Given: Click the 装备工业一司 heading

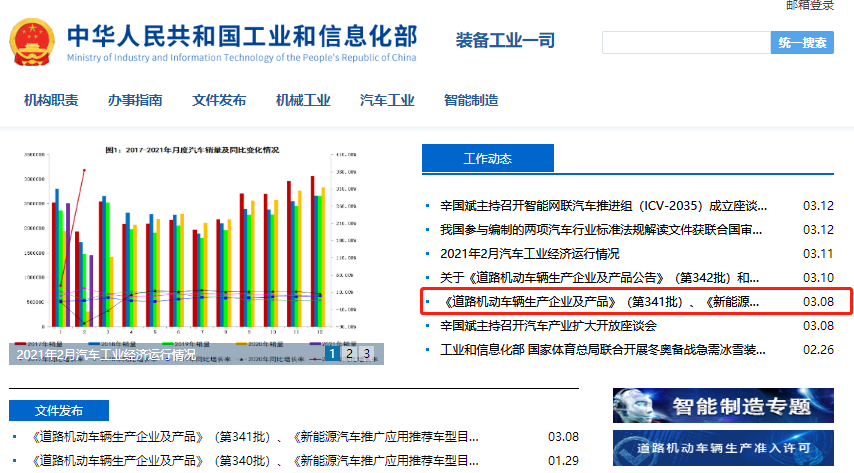Looking at the screenshot, I should click(x=505, y=40).
